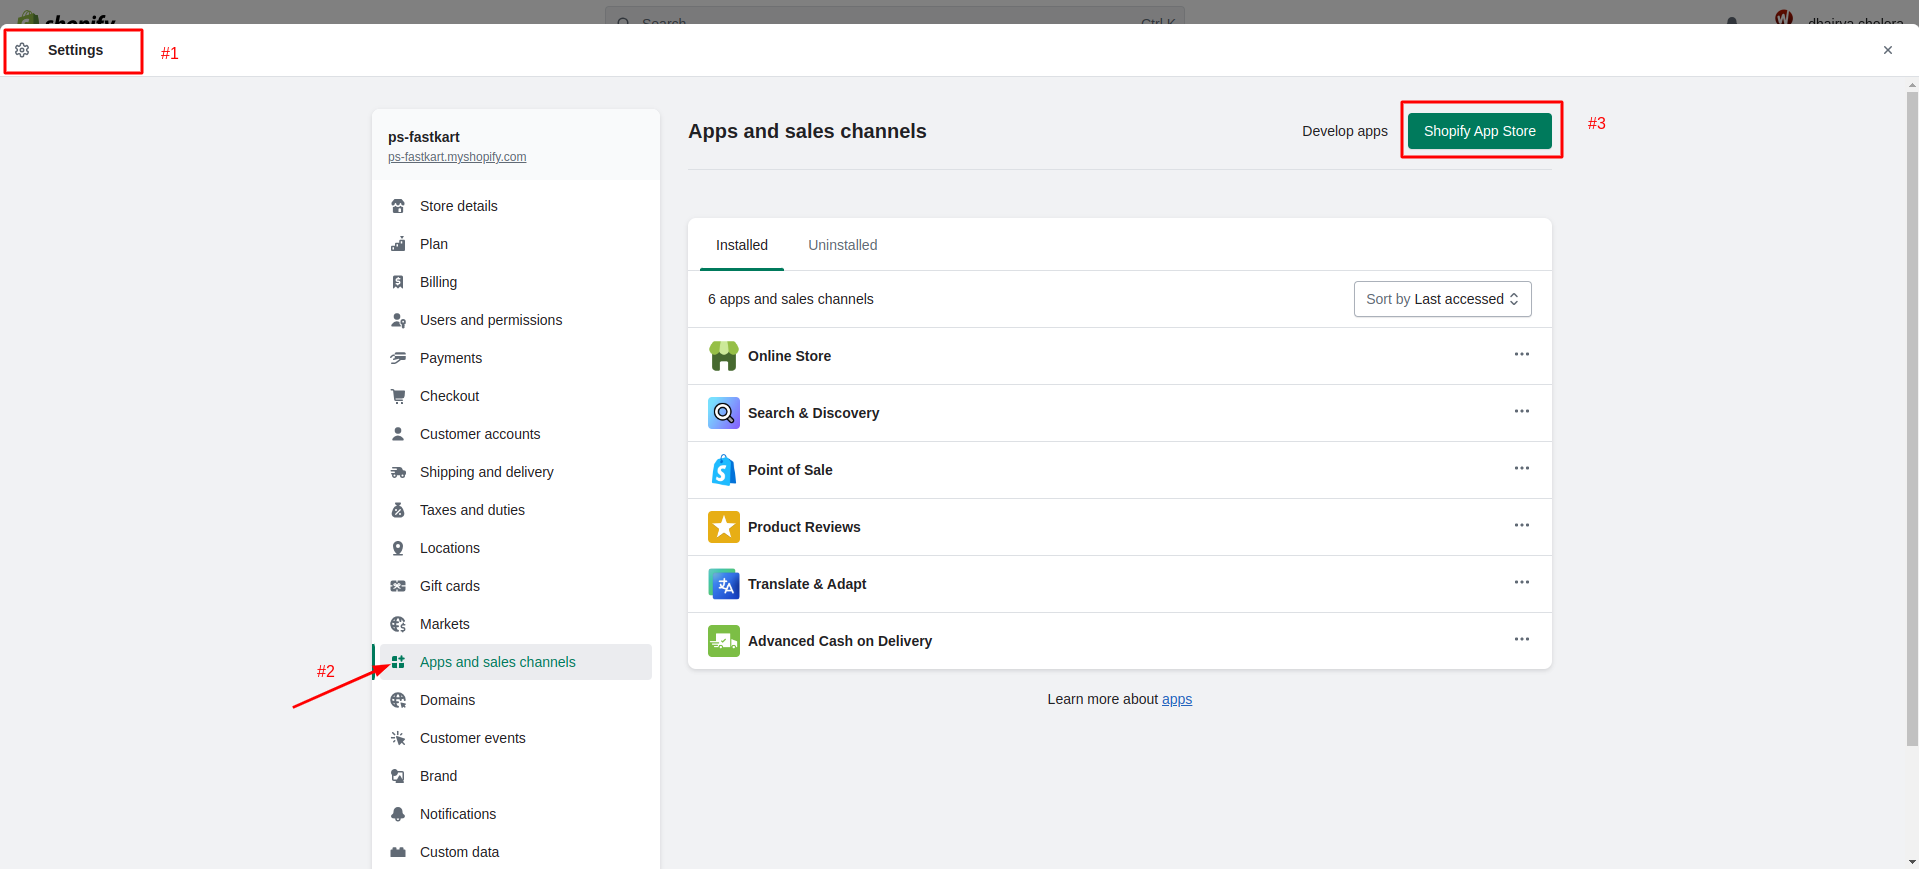Image resolution: width=1919 pixels, height=869 pixels.
Task: Open the Shopify App Store button
Action: (1479, 131)
